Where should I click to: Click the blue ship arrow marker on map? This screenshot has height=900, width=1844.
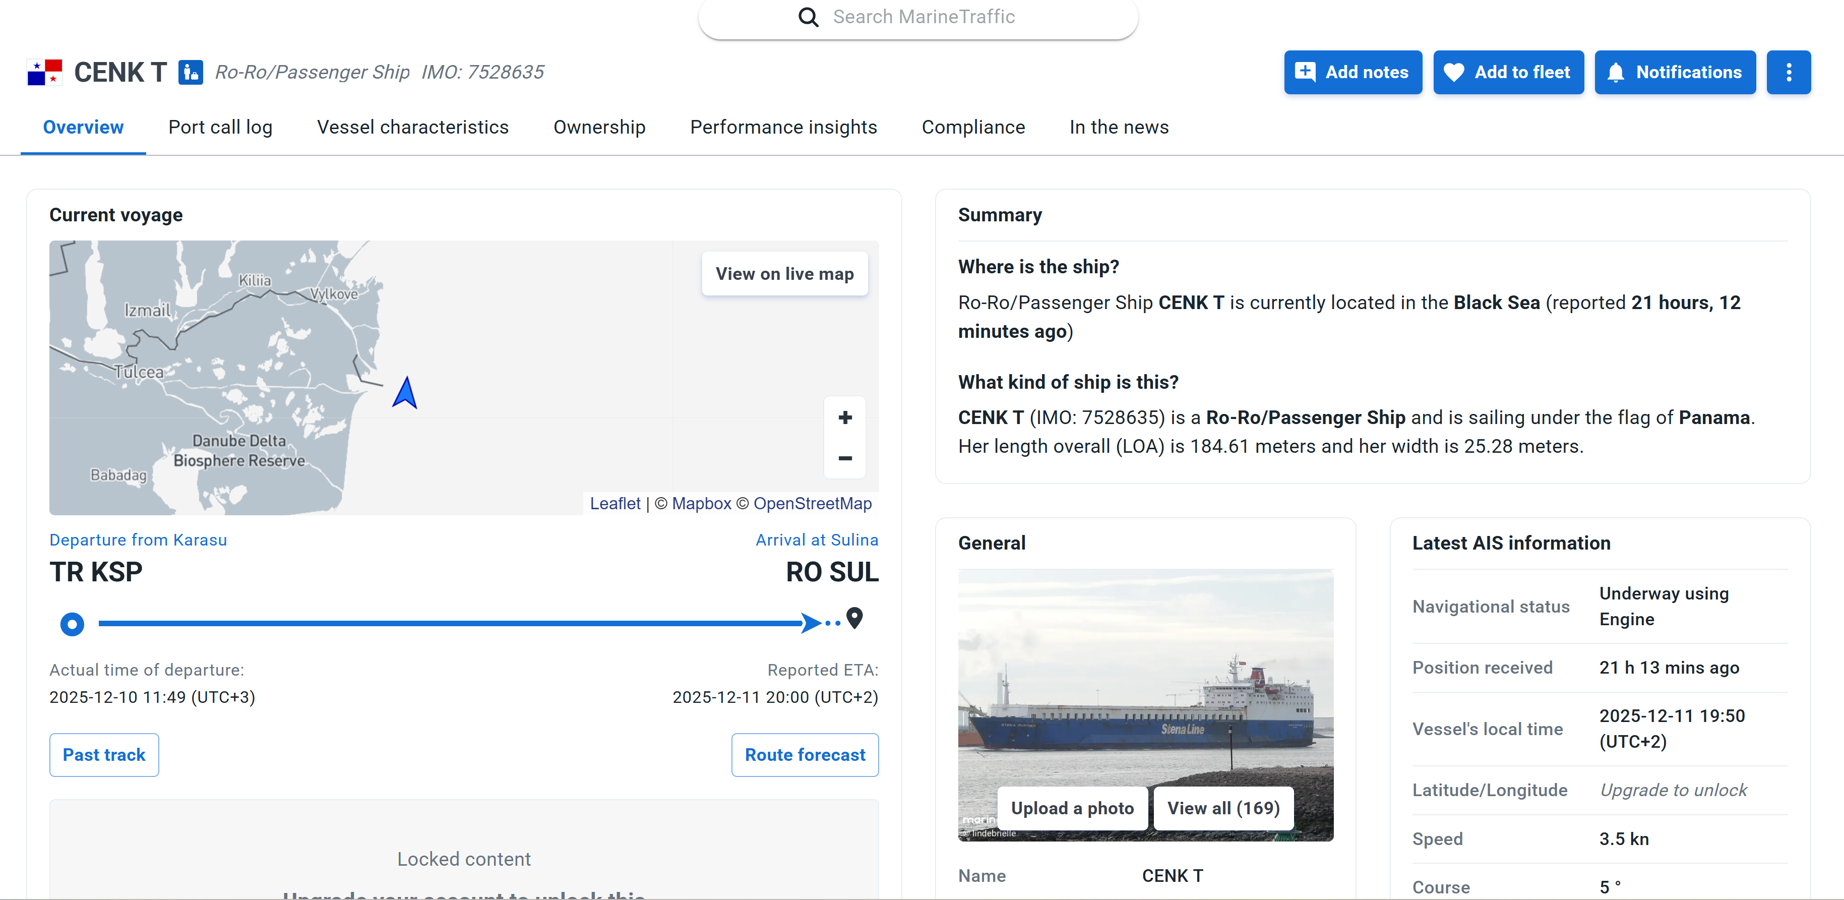405,393
